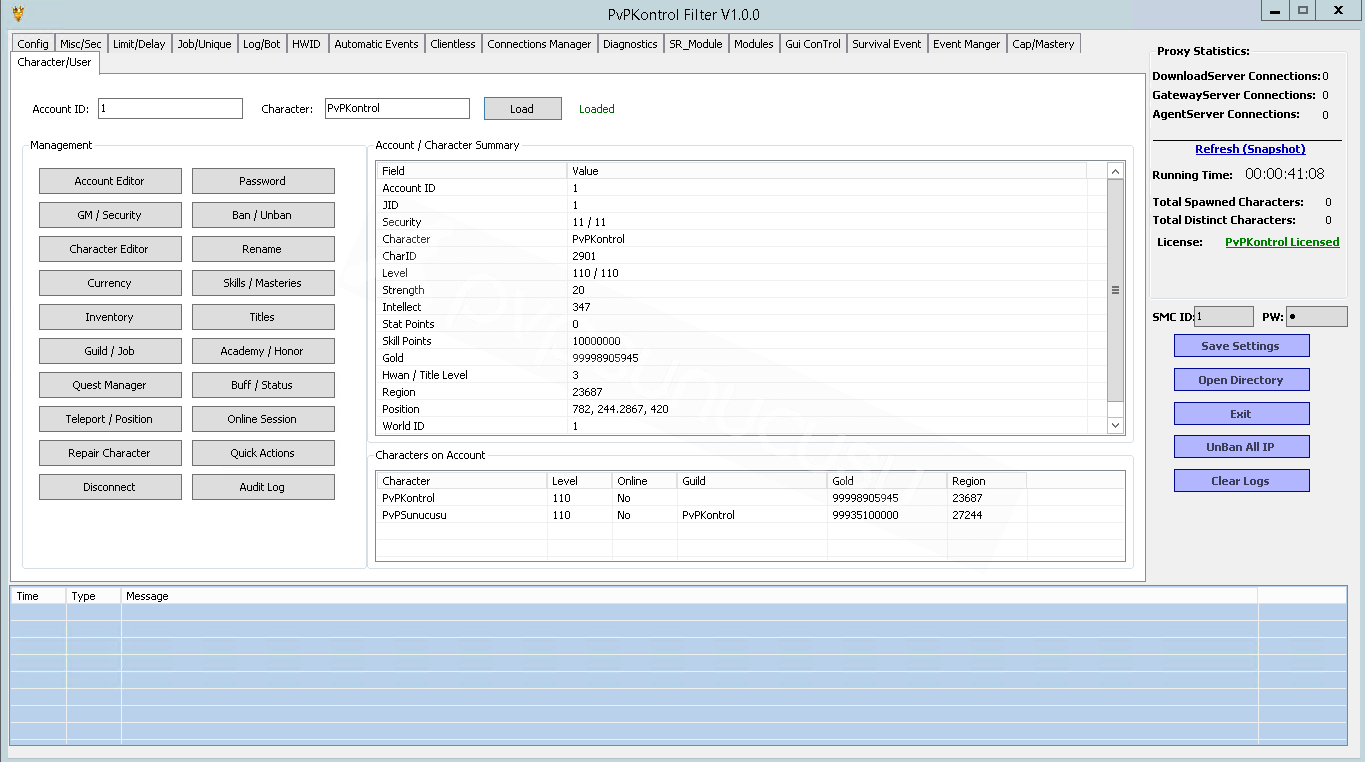Open the Misc/Sec tab

[x=81, y=44]
